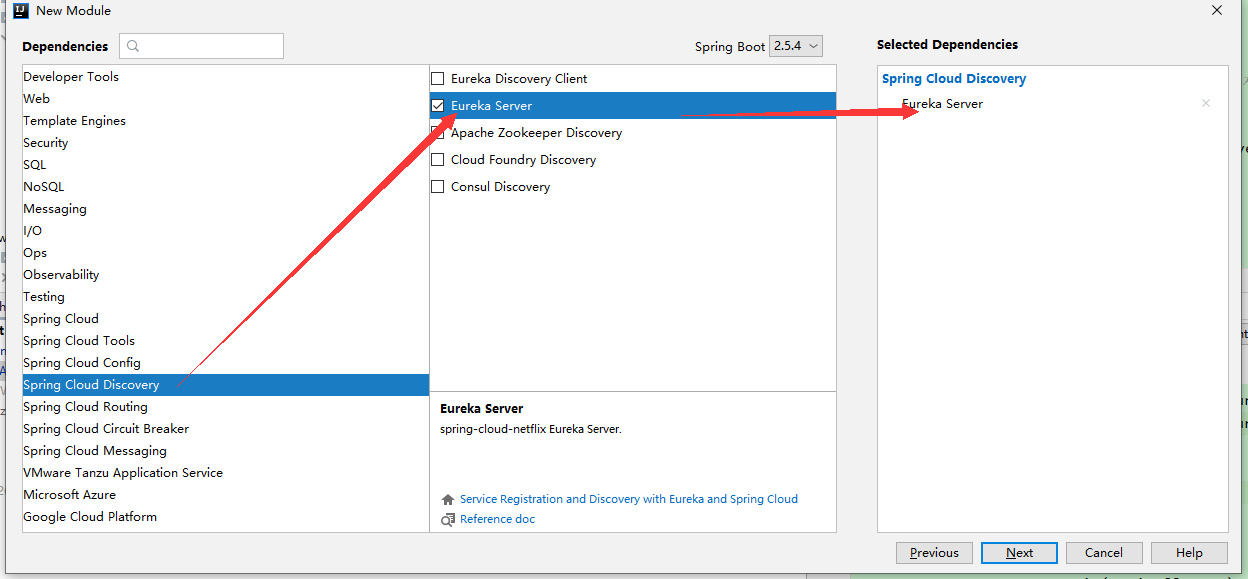Click the Eureka Discovery Client label
1248x579 pixels.
click(519, 78)
